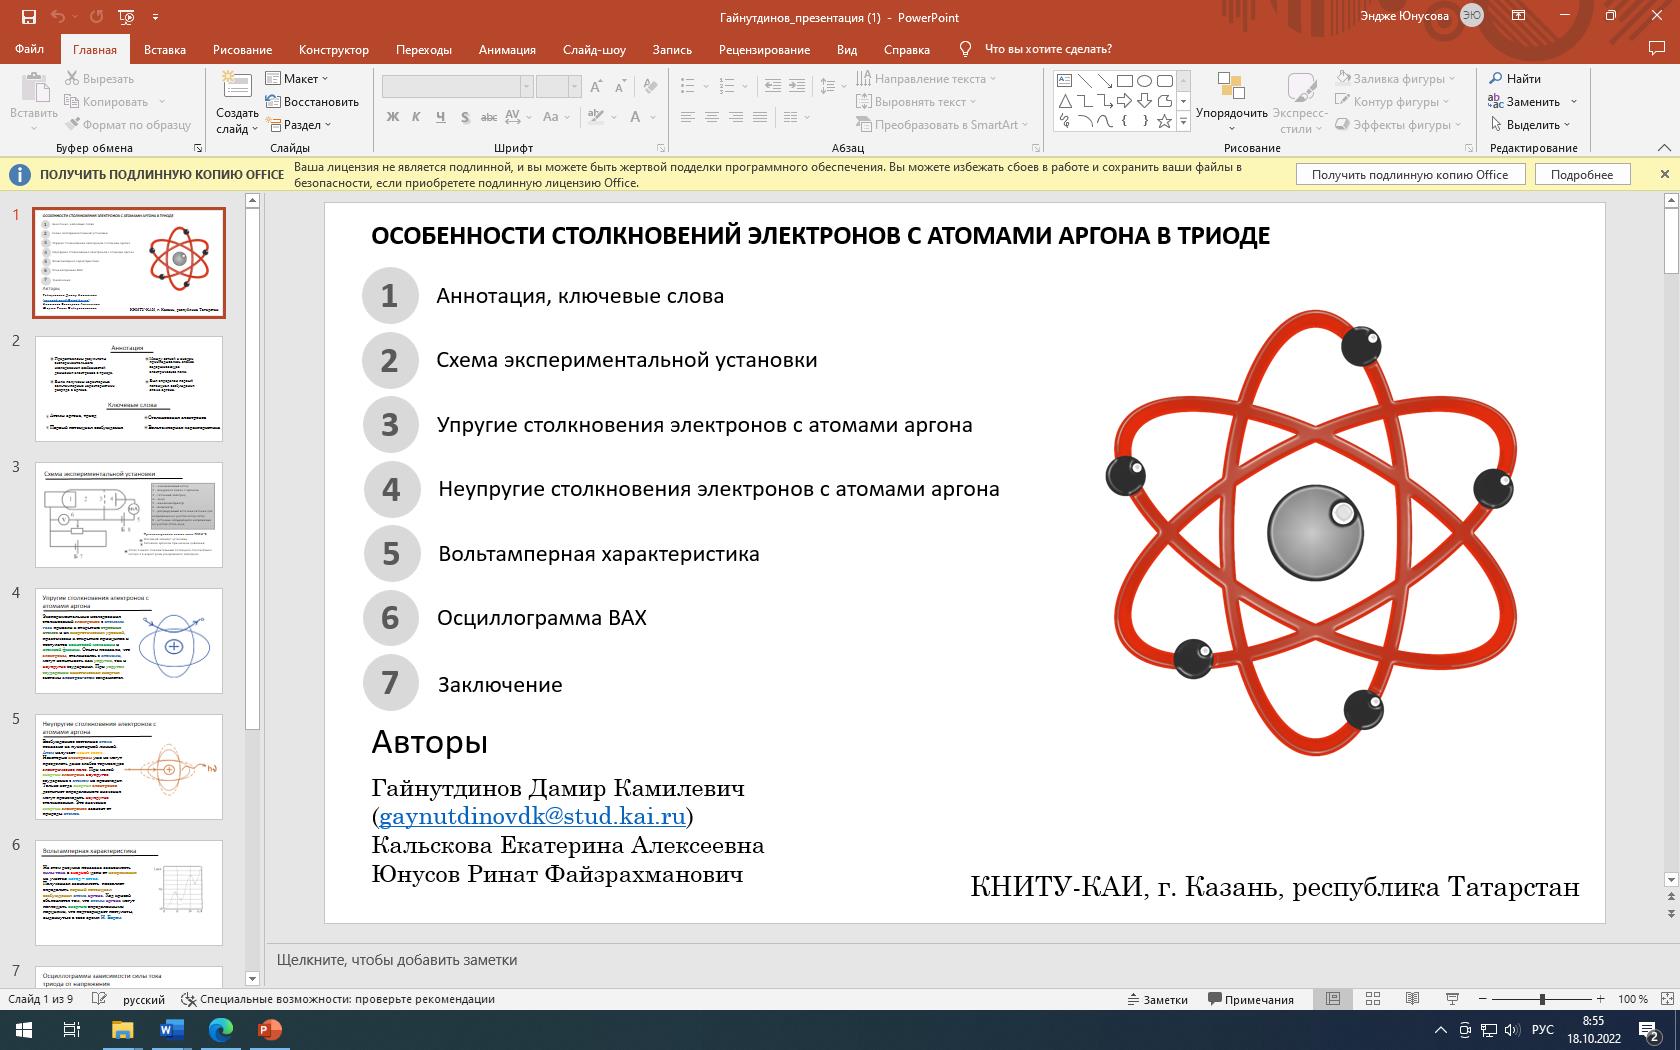Click Преобразовать в SmartArt

944,124
